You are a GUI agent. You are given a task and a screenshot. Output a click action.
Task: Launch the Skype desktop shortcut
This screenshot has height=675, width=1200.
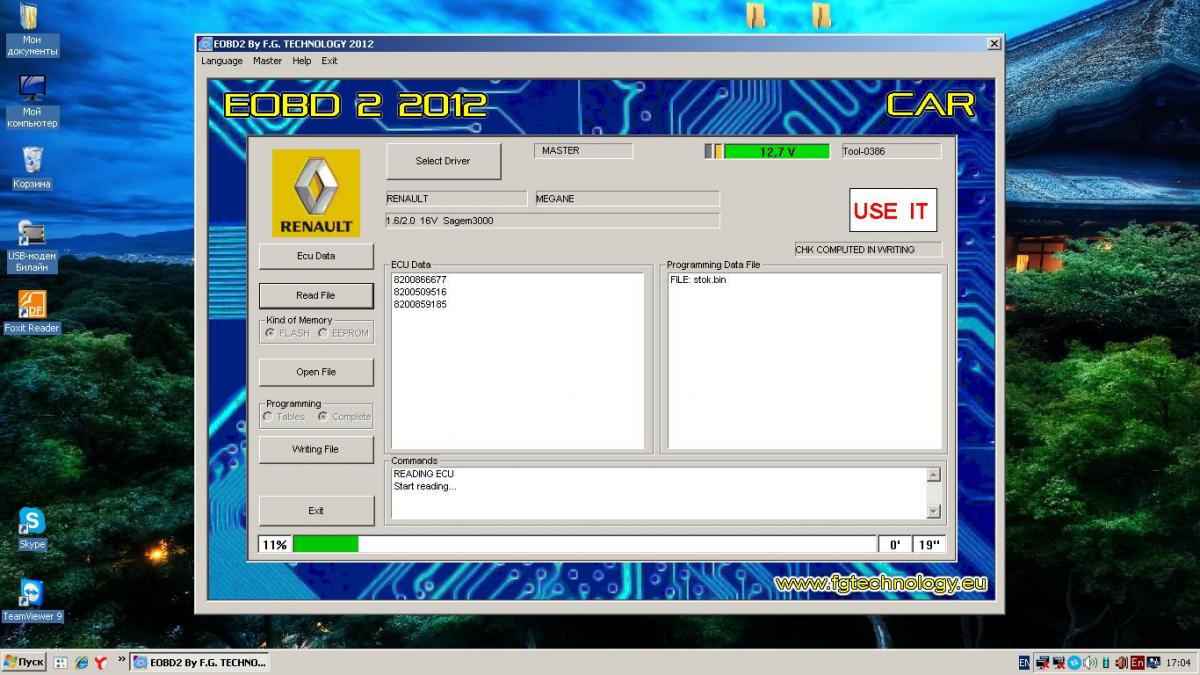[32, 528]
